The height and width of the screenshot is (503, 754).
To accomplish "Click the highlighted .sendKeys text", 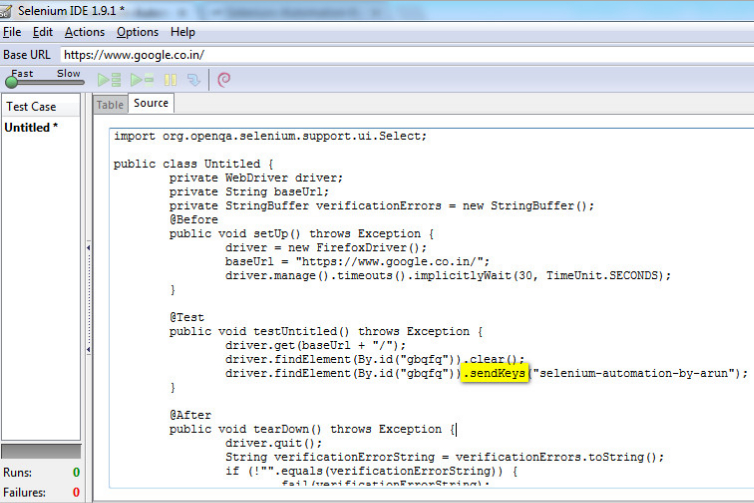I will [494, 374].
